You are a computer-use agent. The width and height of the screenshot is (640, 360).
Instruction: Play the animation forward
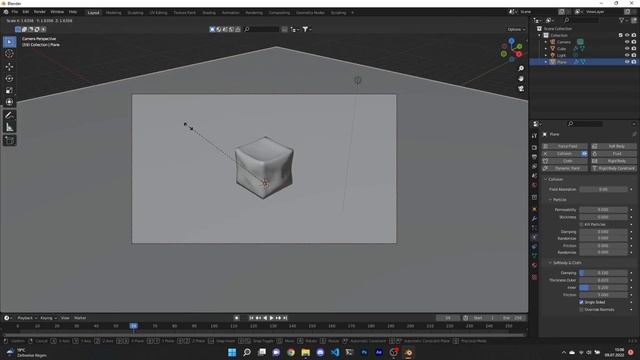(x=272, y=318)
